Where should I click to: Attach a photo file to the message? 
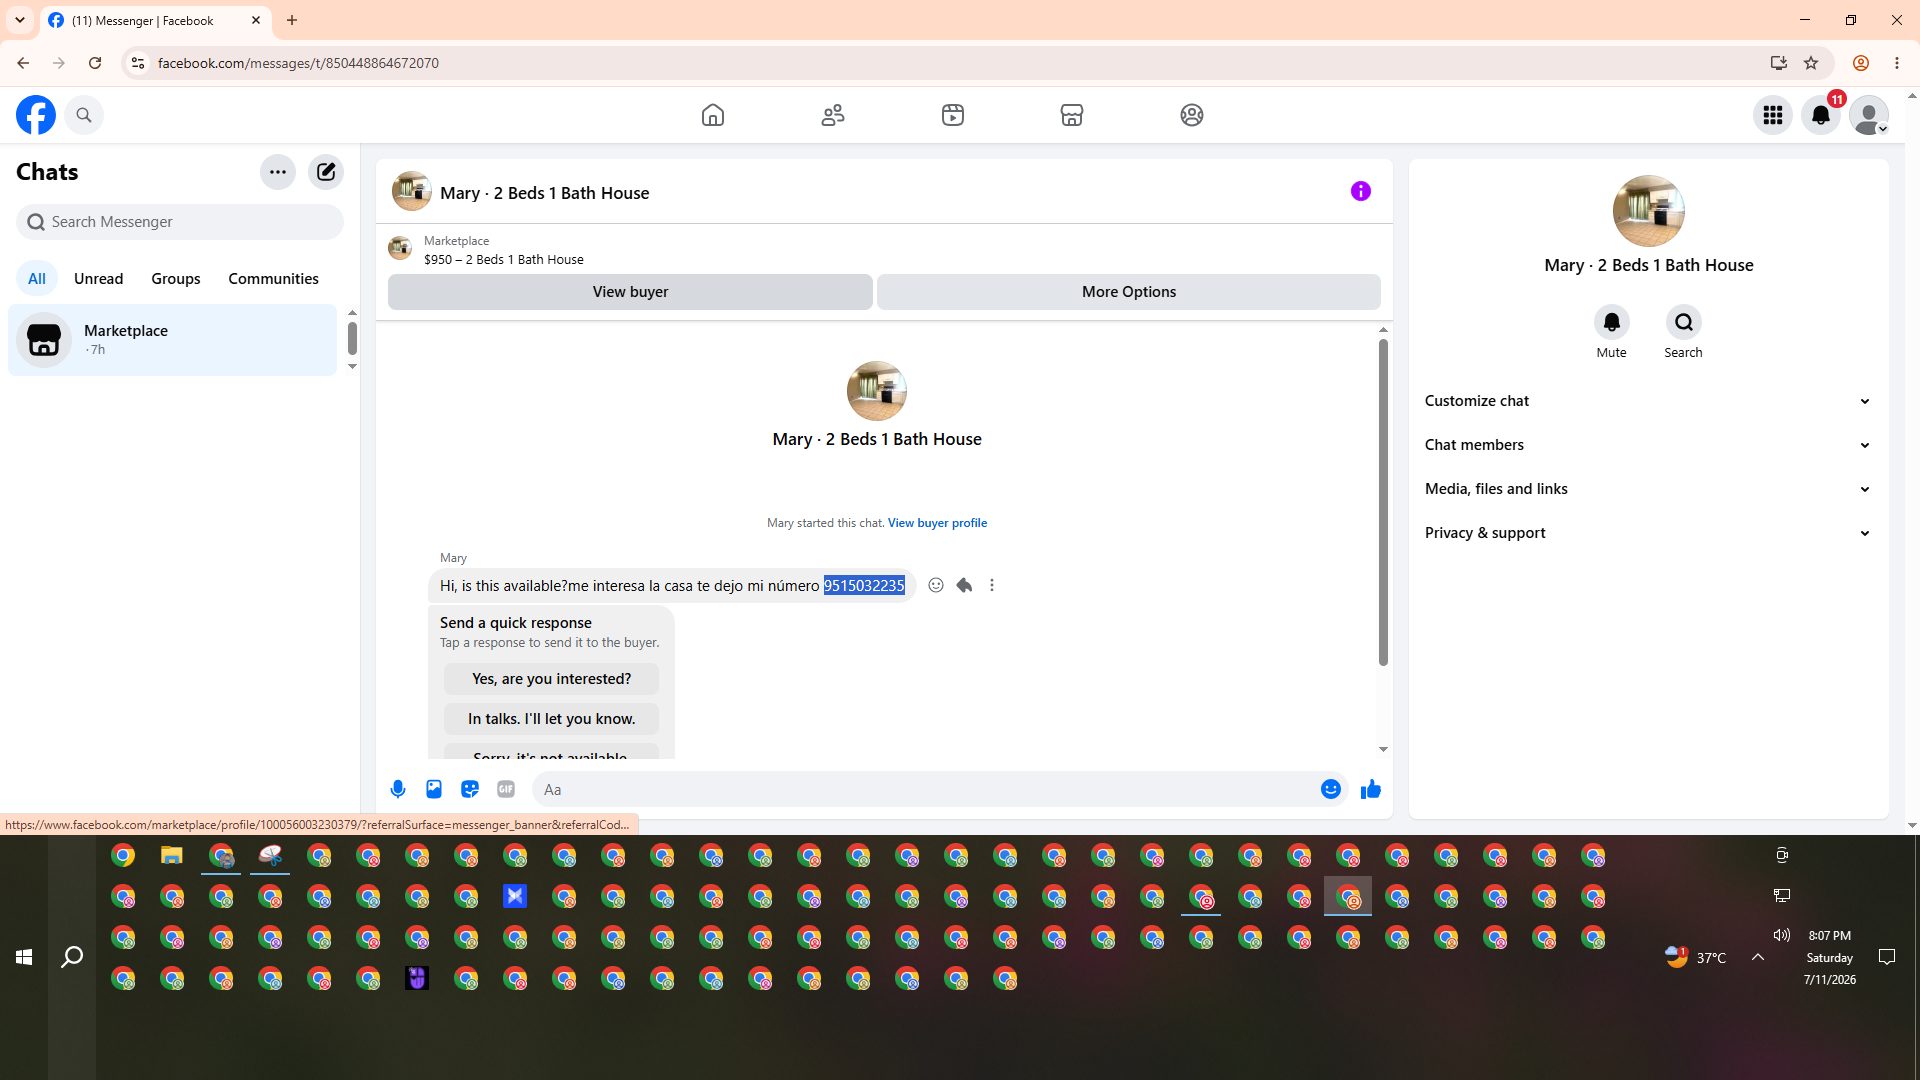(x=434, y=789)
